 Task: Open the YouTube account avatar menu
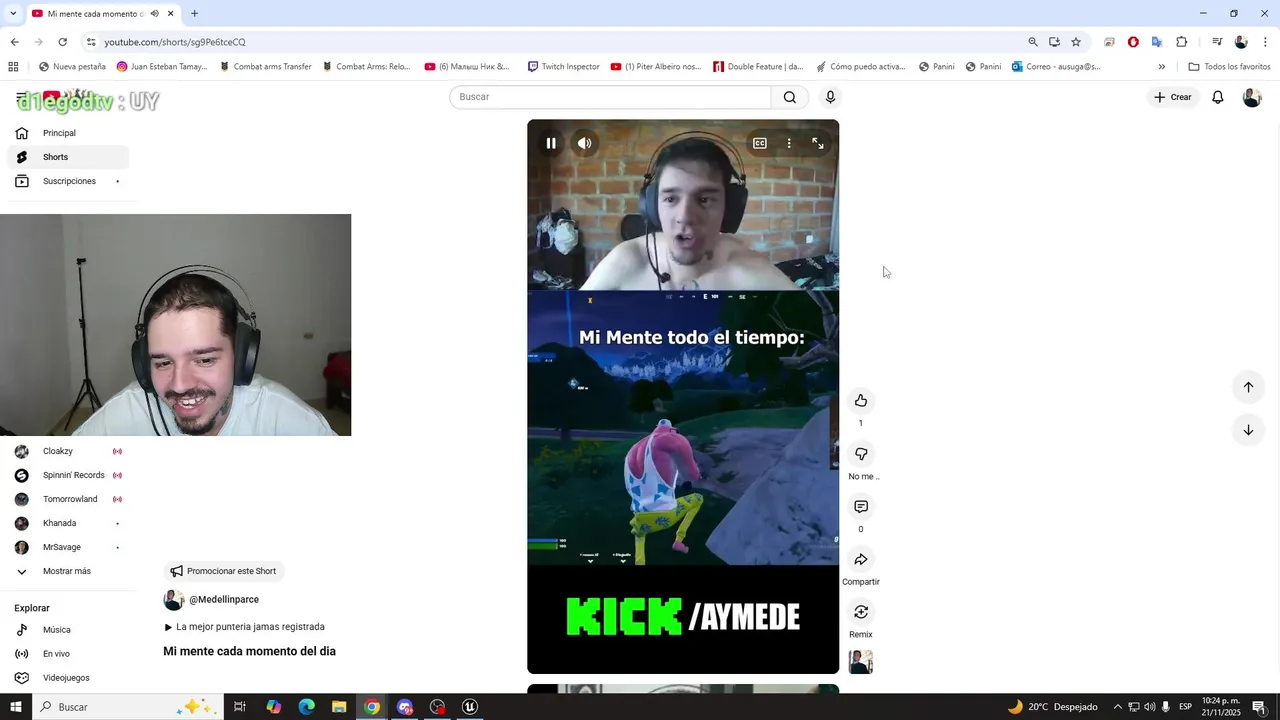(x=1252, y=97)
